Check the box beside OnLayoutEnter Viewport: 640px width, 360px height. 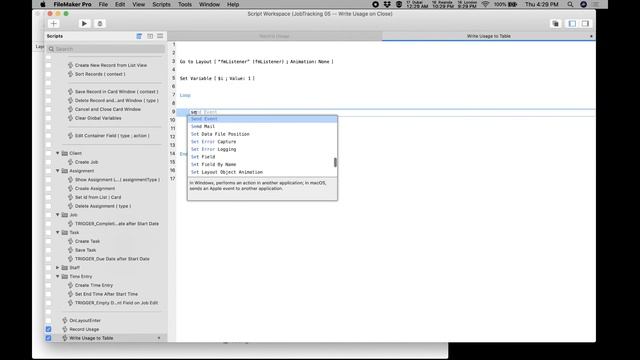[49, 320]
